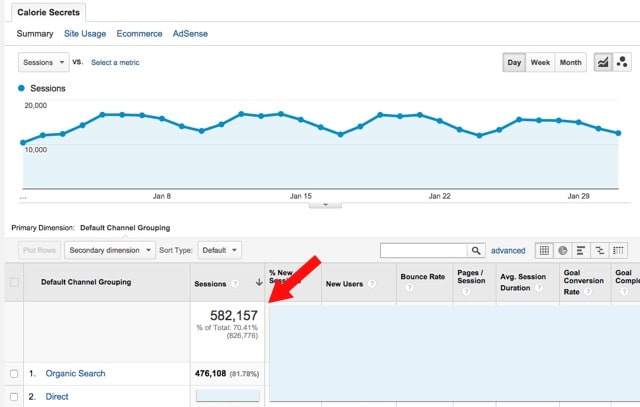Switch to the Ecommerce tab
Viewport: 640px width, 407px height.
coord(139,34)
